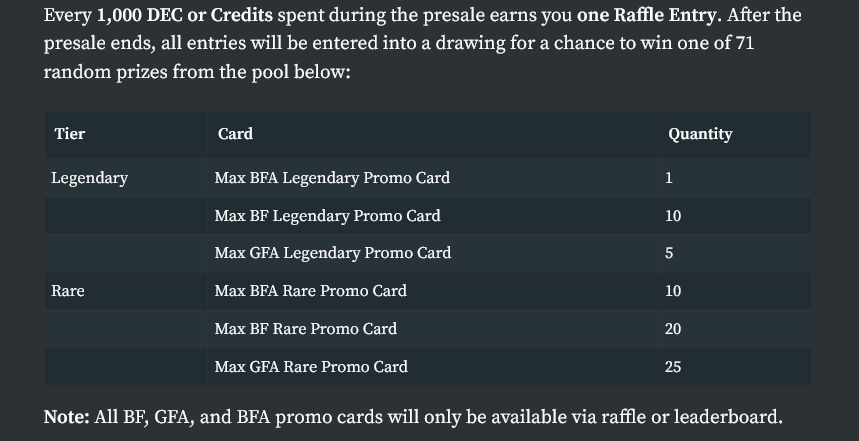Click quantity 25 for GFA Rare
Image resolution: width=859 pixels, height=441 pixels.
tap(673, 366)
